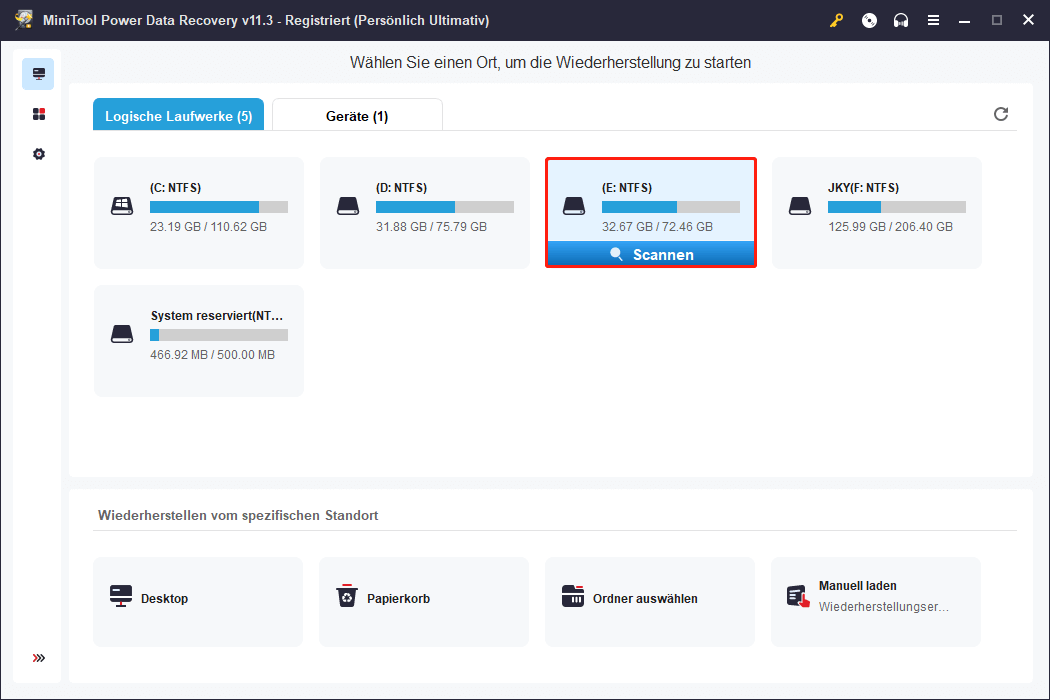The width and height of the screenshot is (1050, 700).
Task: Select the Logische Laufwerke tab
Action: 177,114
